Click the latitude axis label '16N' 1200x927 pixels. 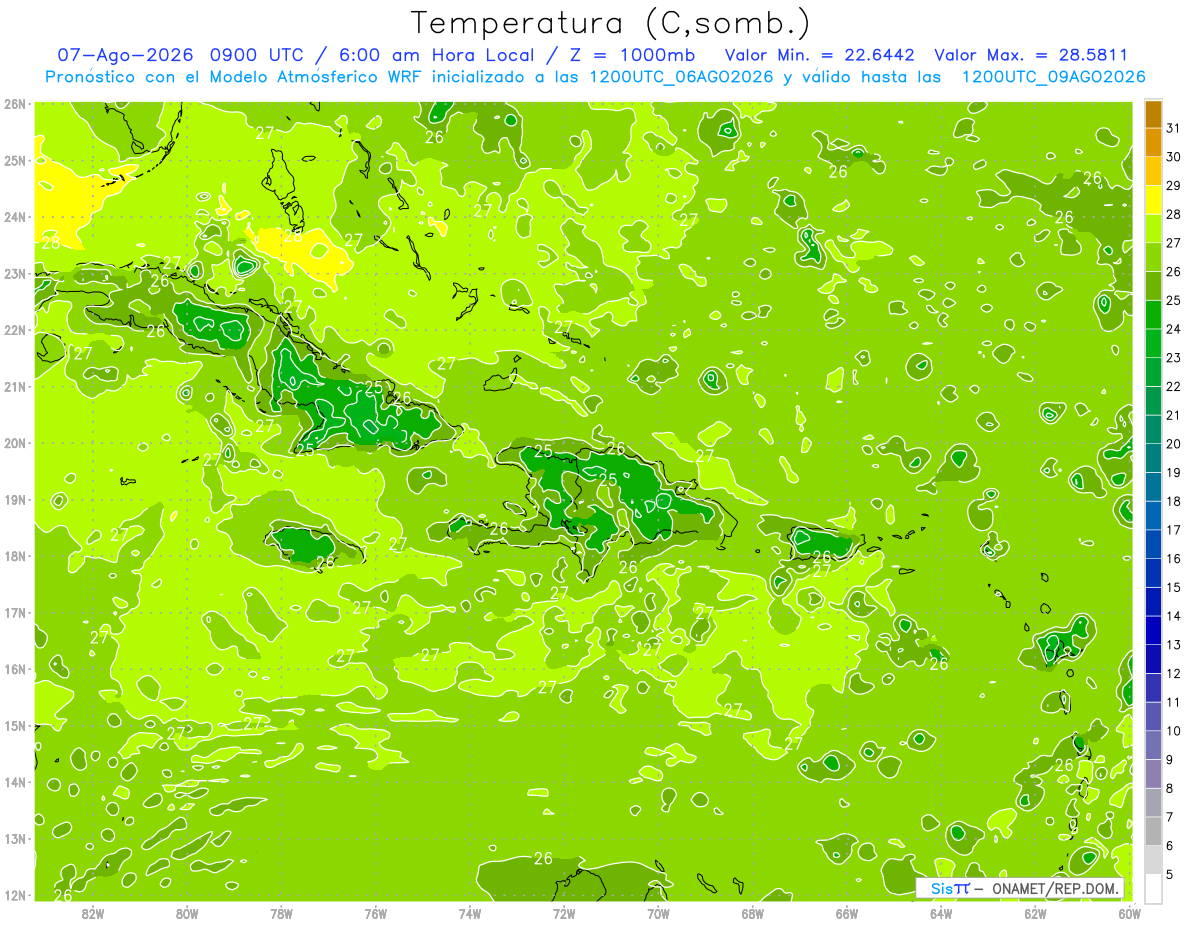[x=15, y=669]
